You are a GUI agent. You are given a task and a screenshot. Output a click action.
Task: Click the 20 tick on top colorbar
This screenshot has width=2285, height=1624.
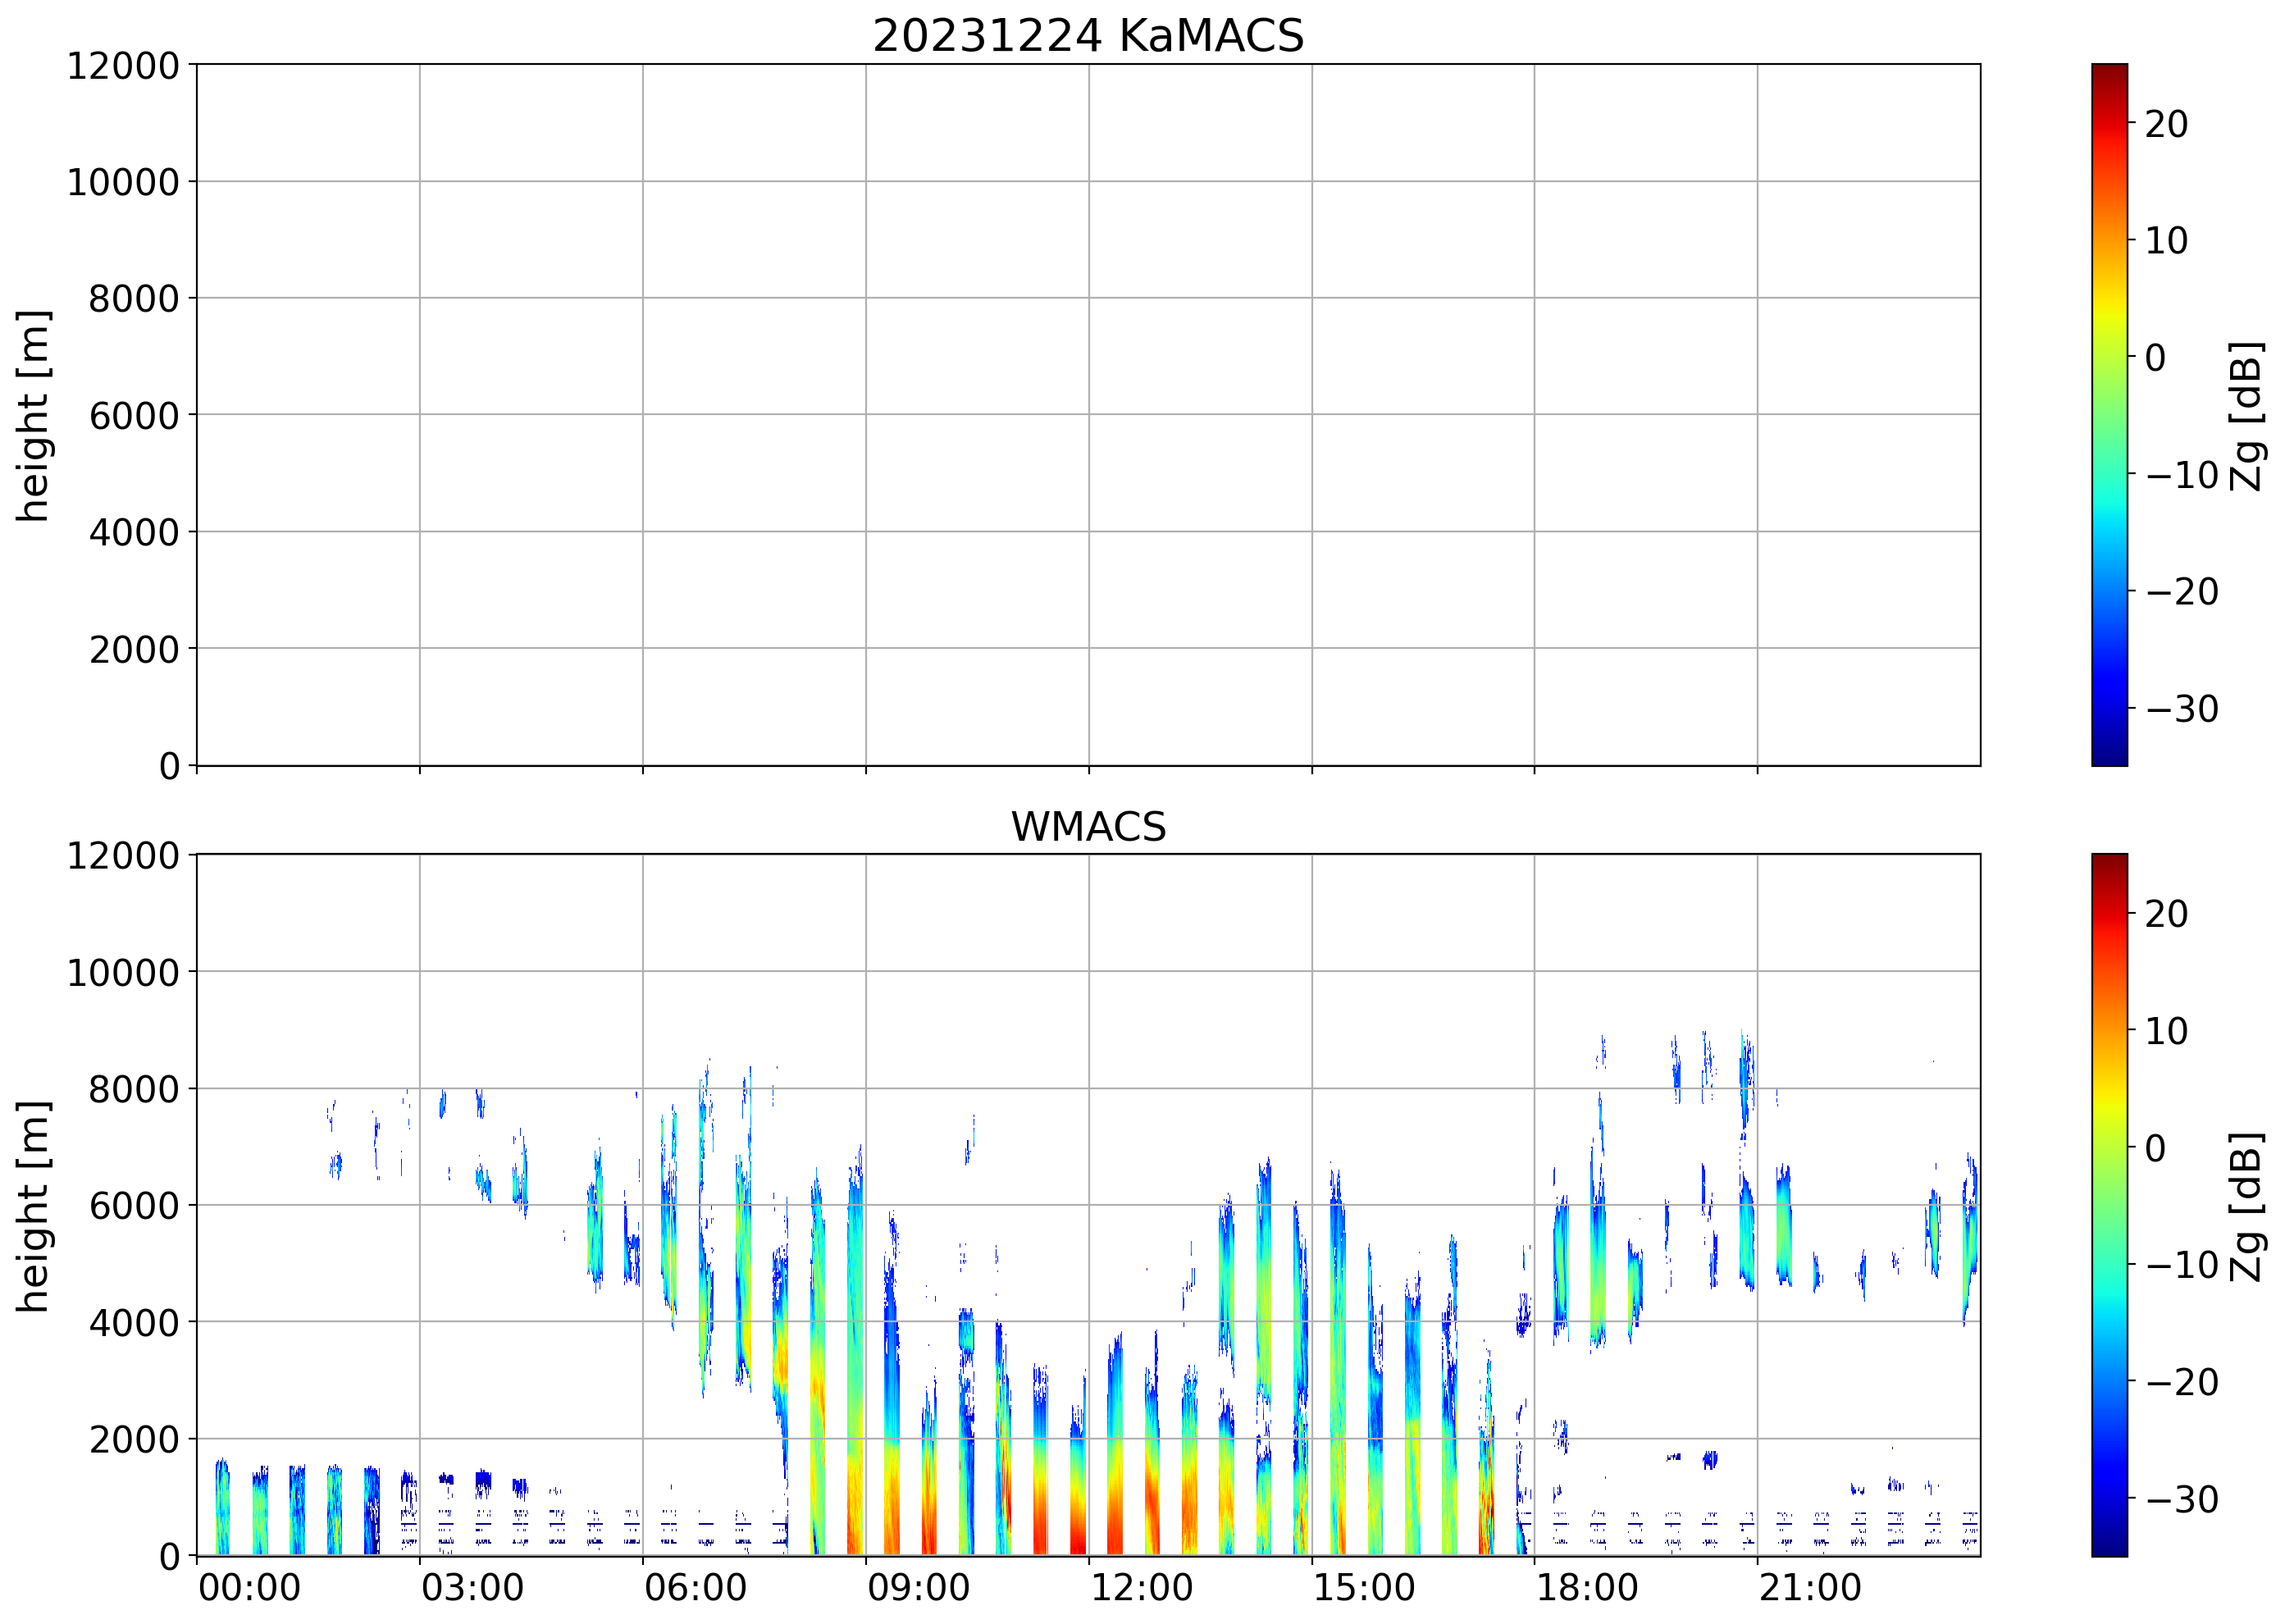coord(2166,124)
